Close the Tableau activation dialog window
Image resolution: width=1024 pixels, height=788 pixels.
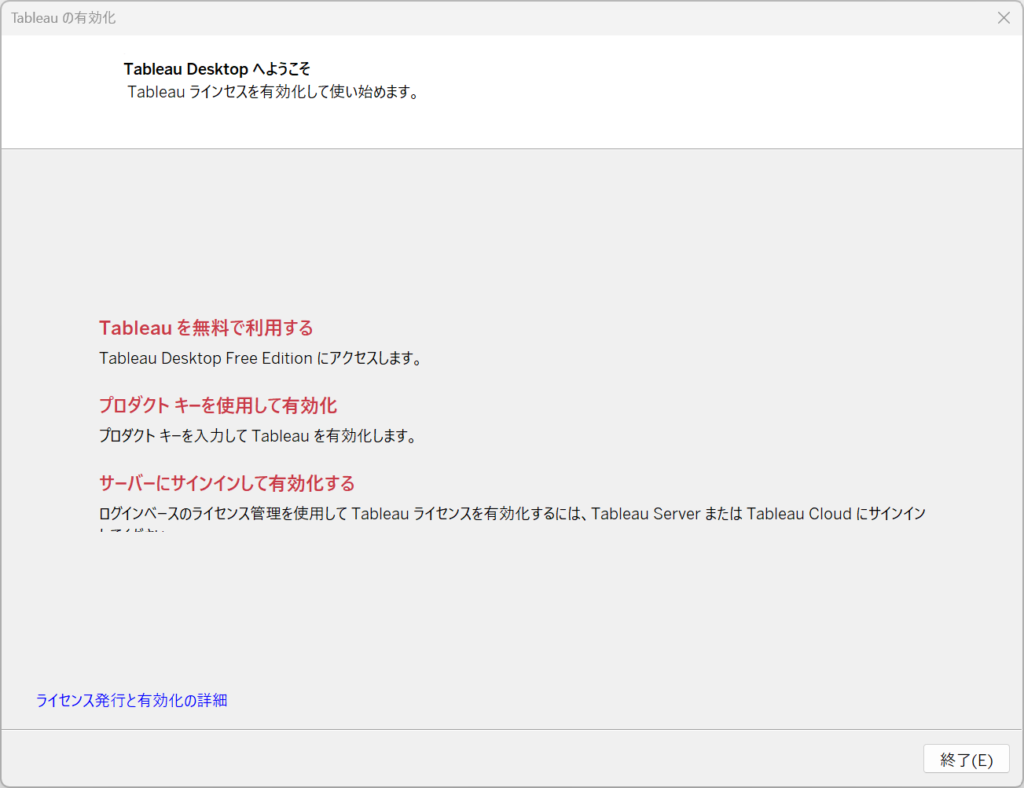tap(1003, 18)
